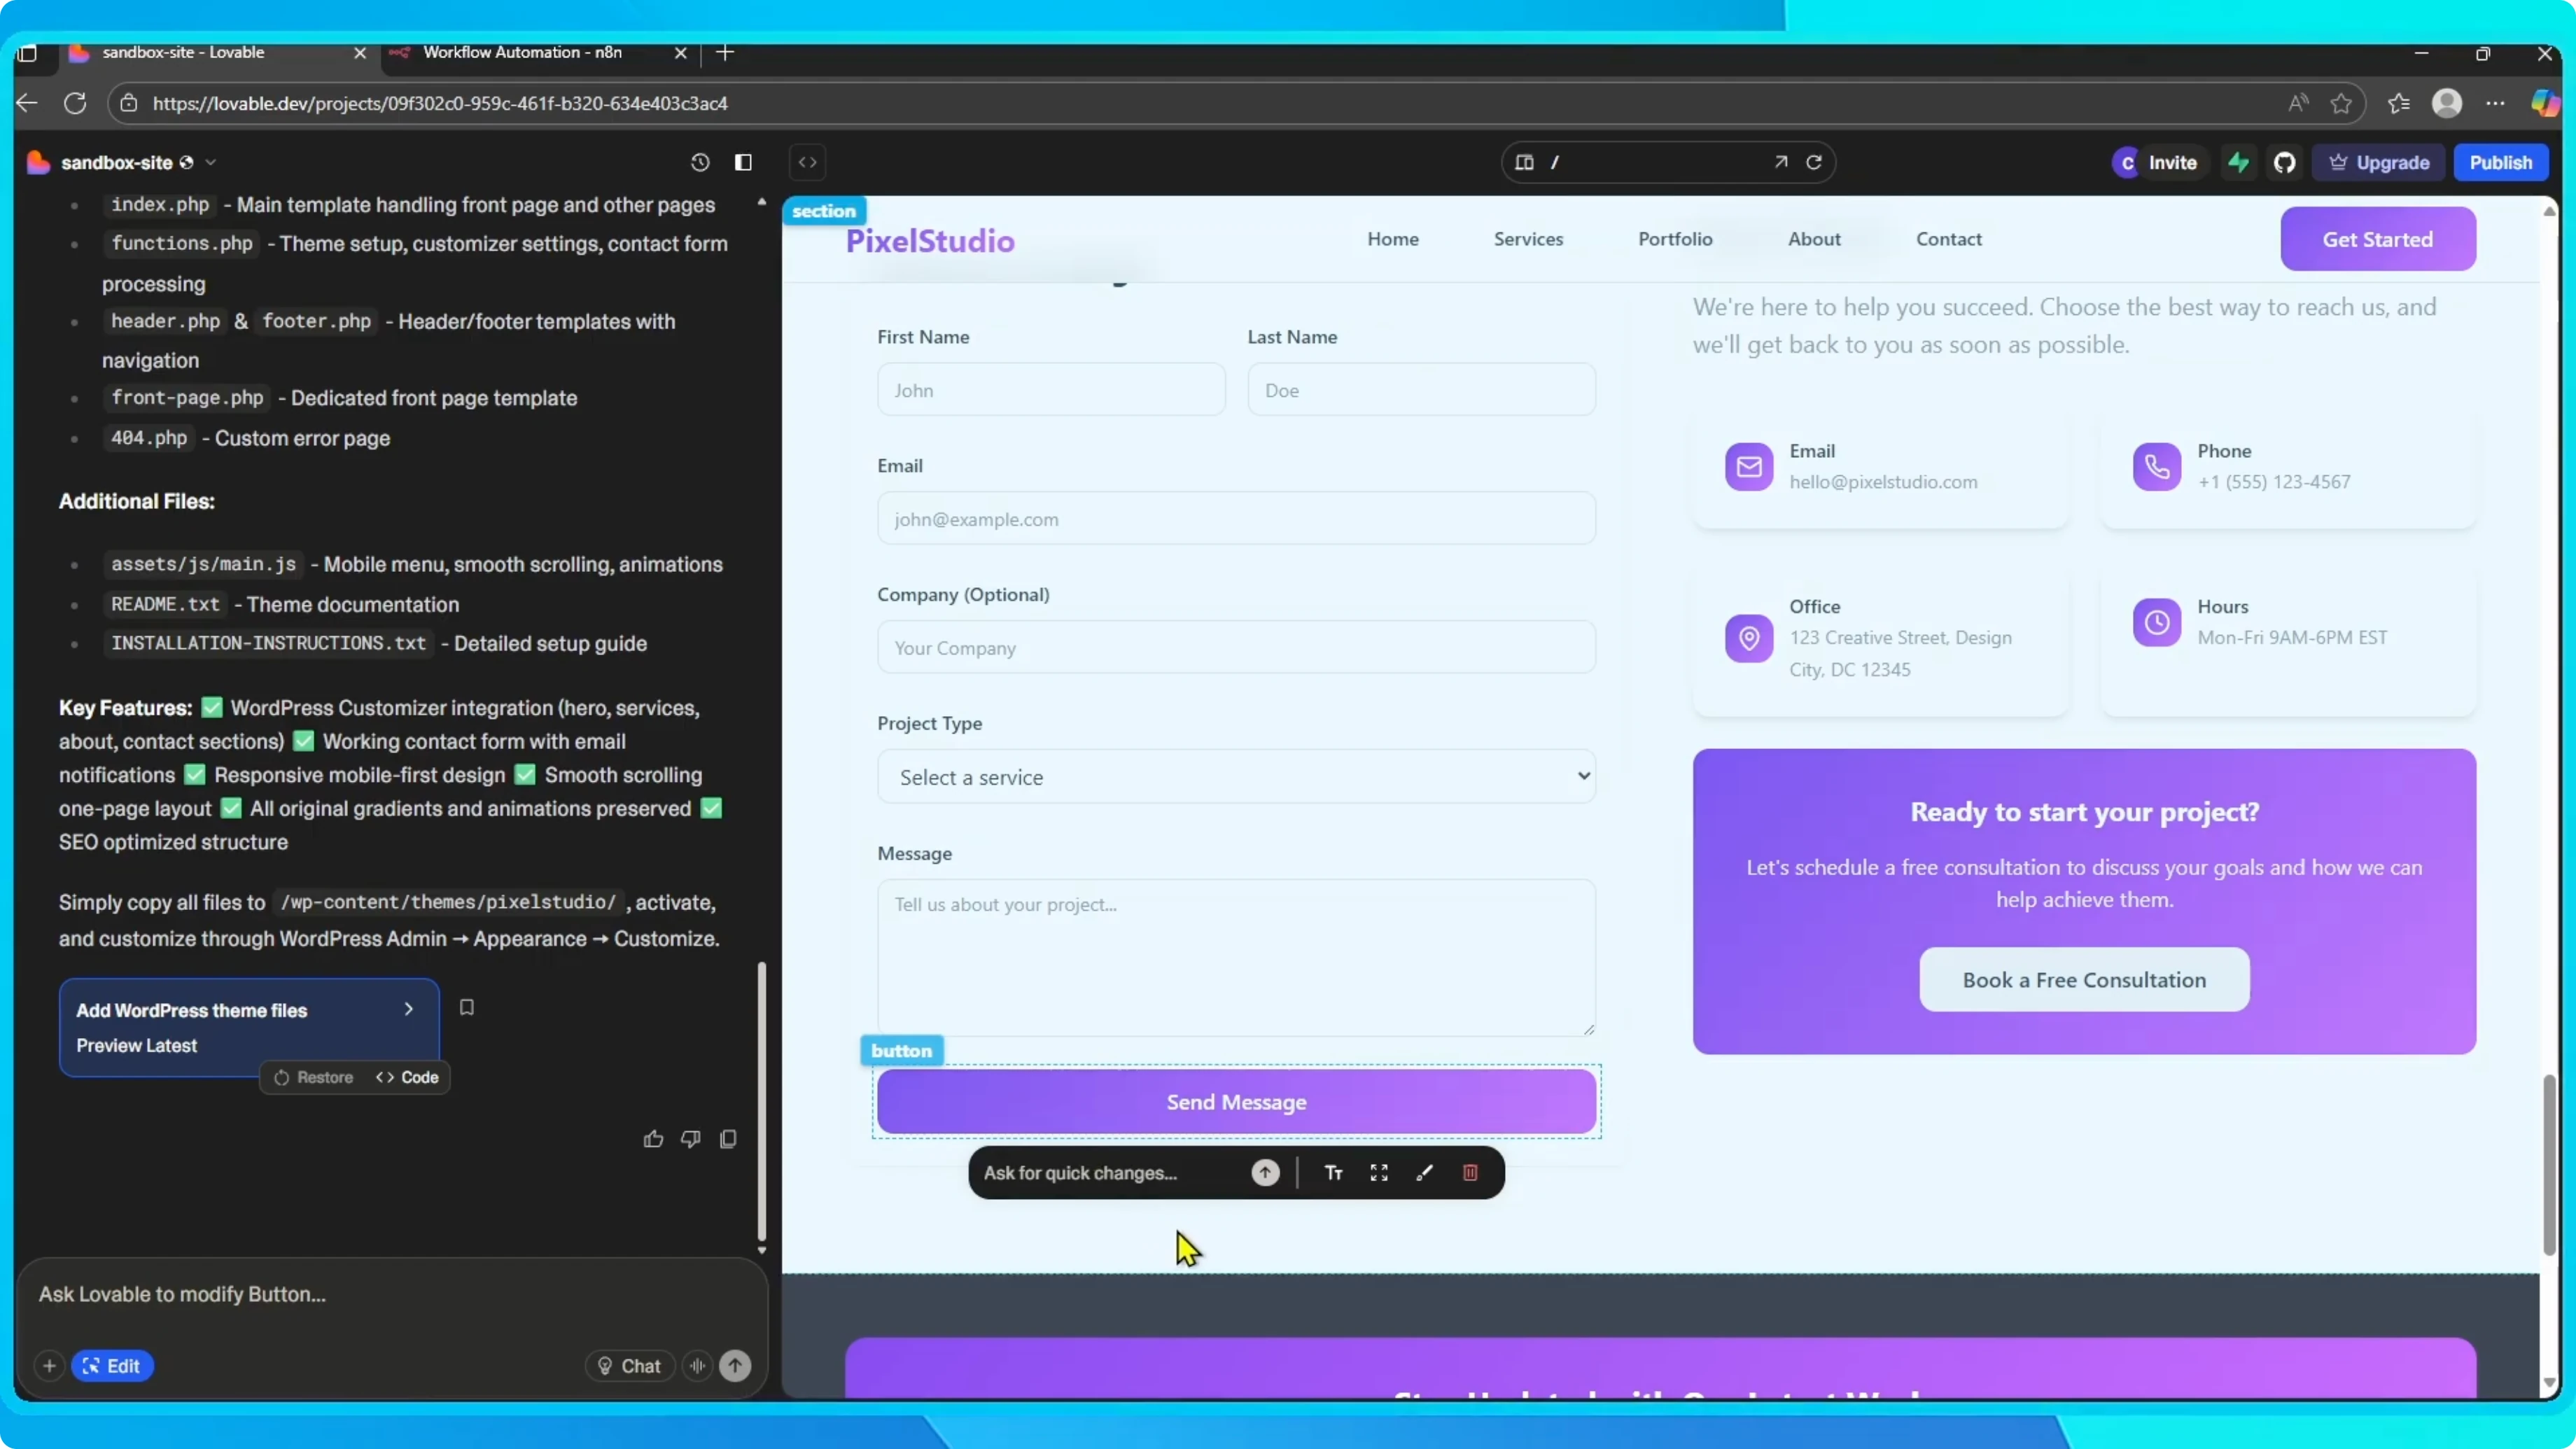Restore this version

tap(314, 1077)
